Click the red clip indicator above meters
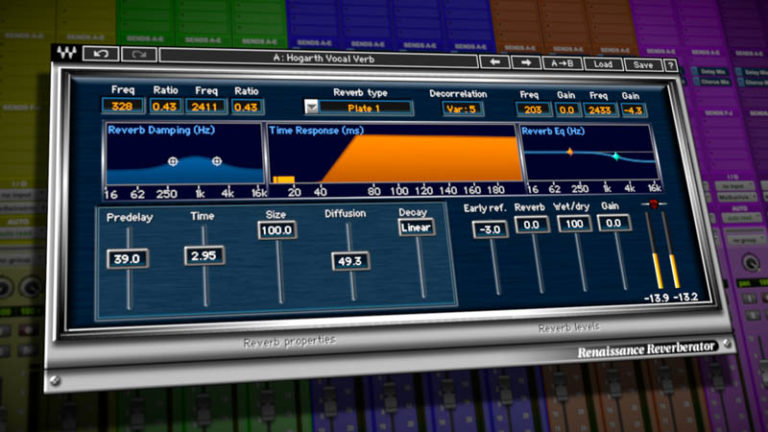768x432 pixels. click(x=656, y=204)
